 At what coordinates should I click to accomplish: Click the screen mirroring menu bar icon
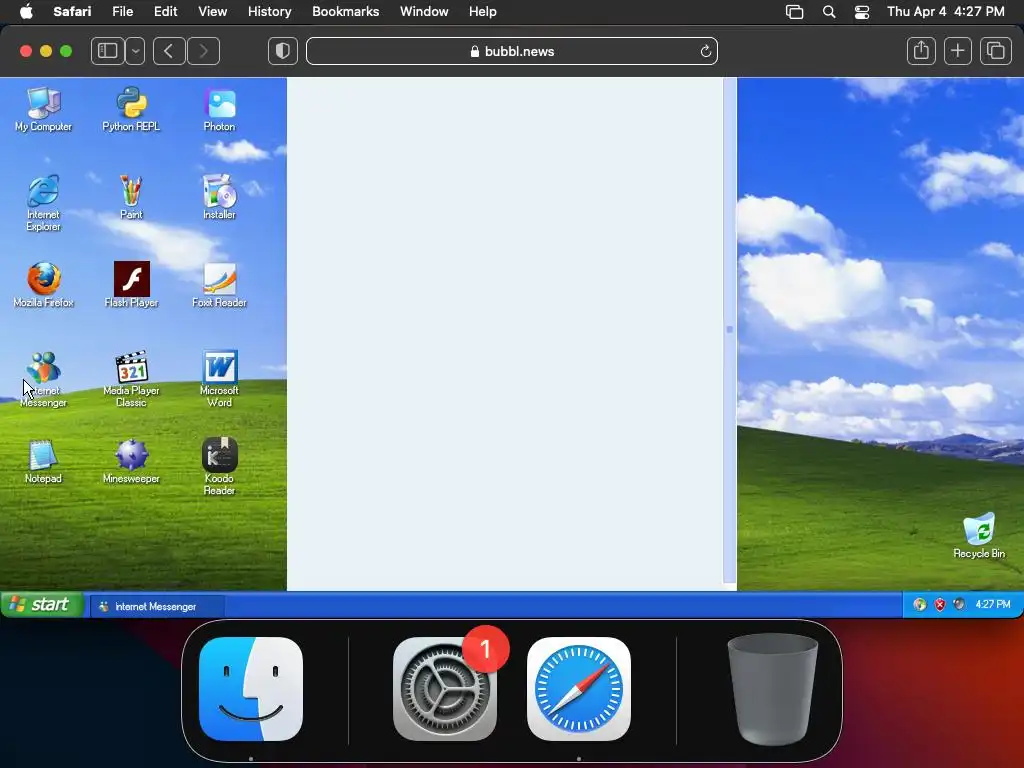tap(794, 12)
